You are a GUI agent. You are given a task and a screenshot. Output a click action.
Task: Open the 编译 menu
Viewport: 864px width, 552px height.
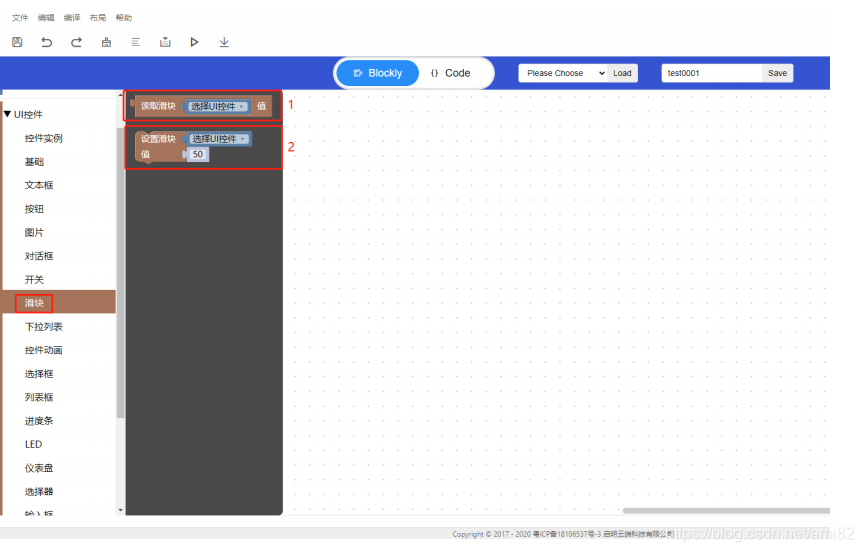[72, 18]
